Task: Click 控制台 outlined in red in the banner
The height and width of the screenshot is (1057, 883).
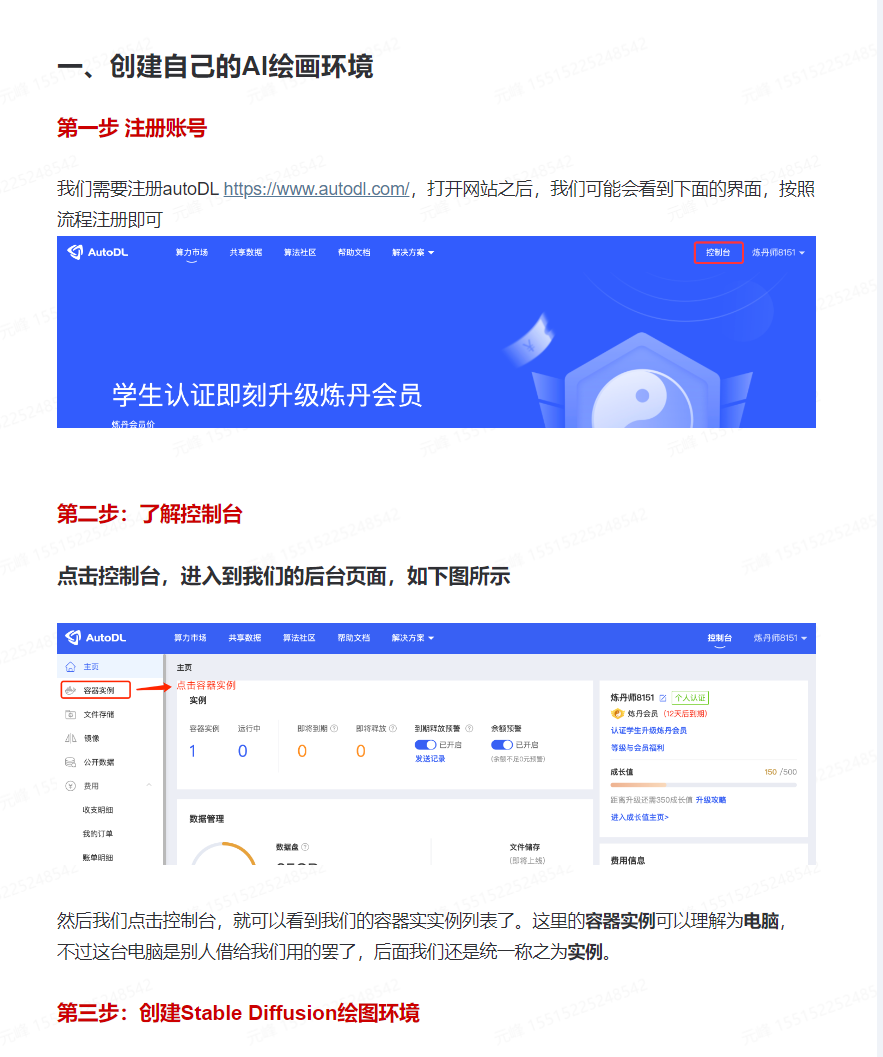Action: coord(719,253)
